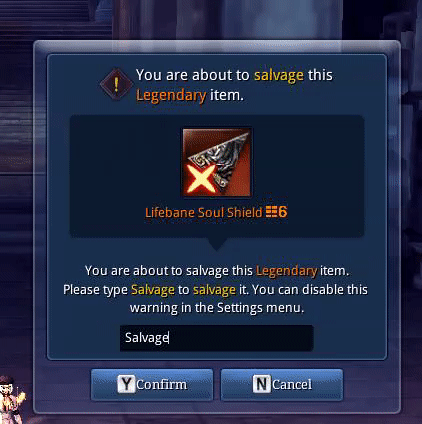422x424 pixels.
Task: Click the yellow salvage word in heading
Action: click(279, 76)
